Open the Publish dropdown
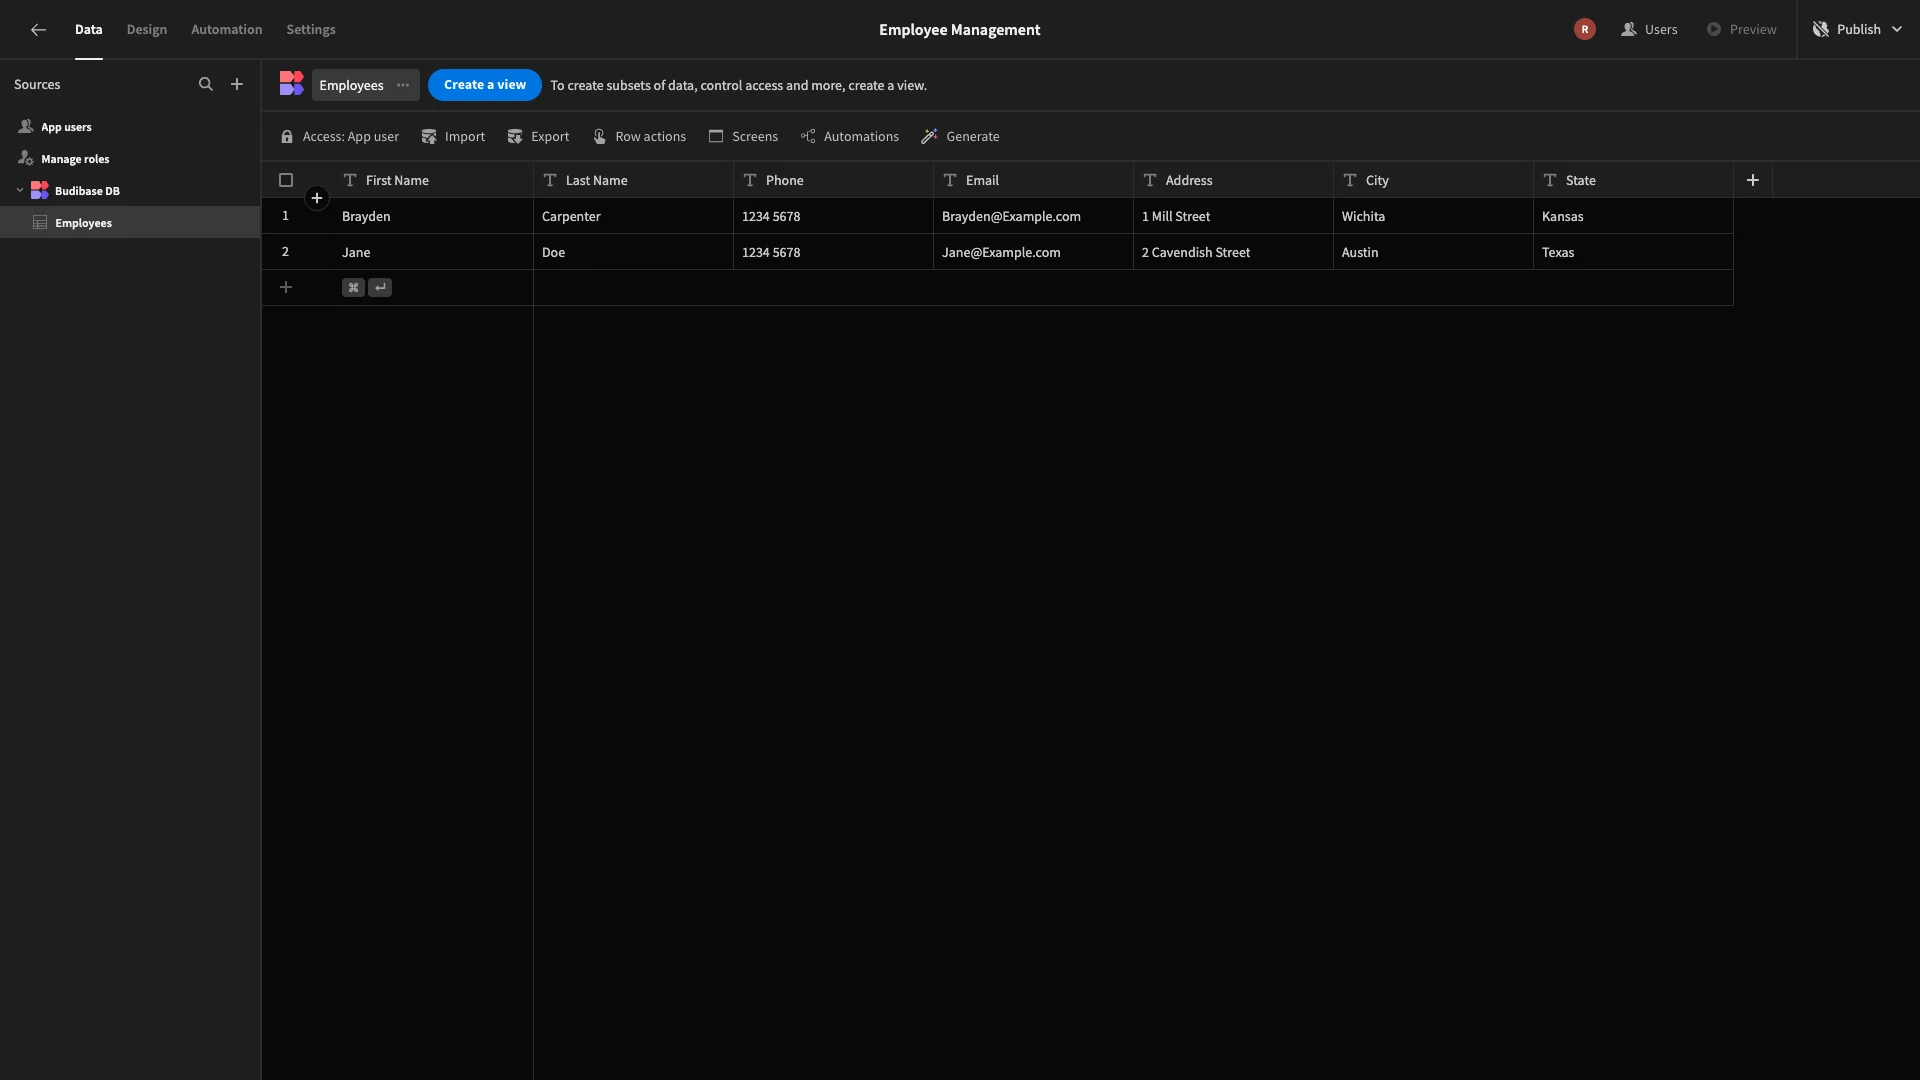 click(x=1857, y=30)
